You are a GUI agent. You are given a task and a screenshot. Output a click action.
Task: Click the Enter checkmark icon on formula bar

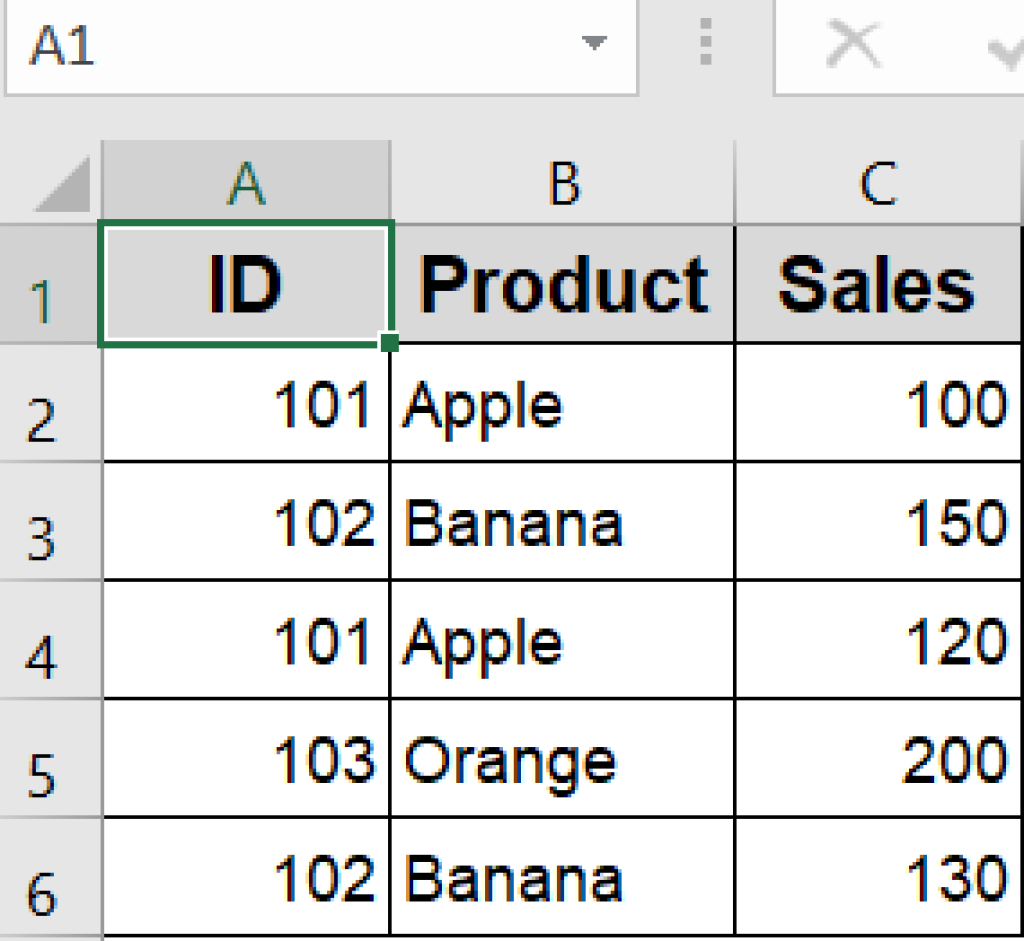point(1005,45)
